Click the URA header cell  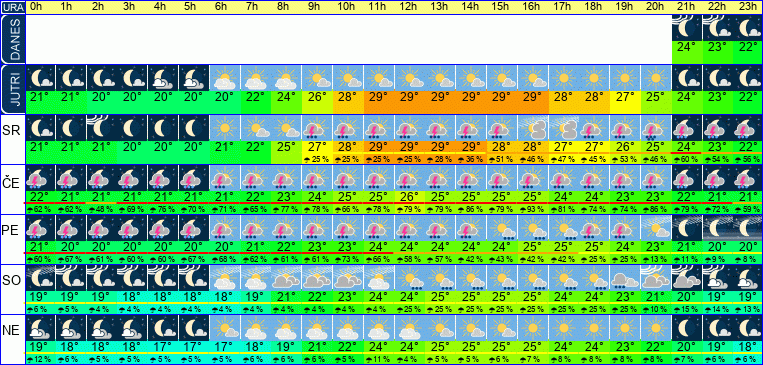[12, 7]
